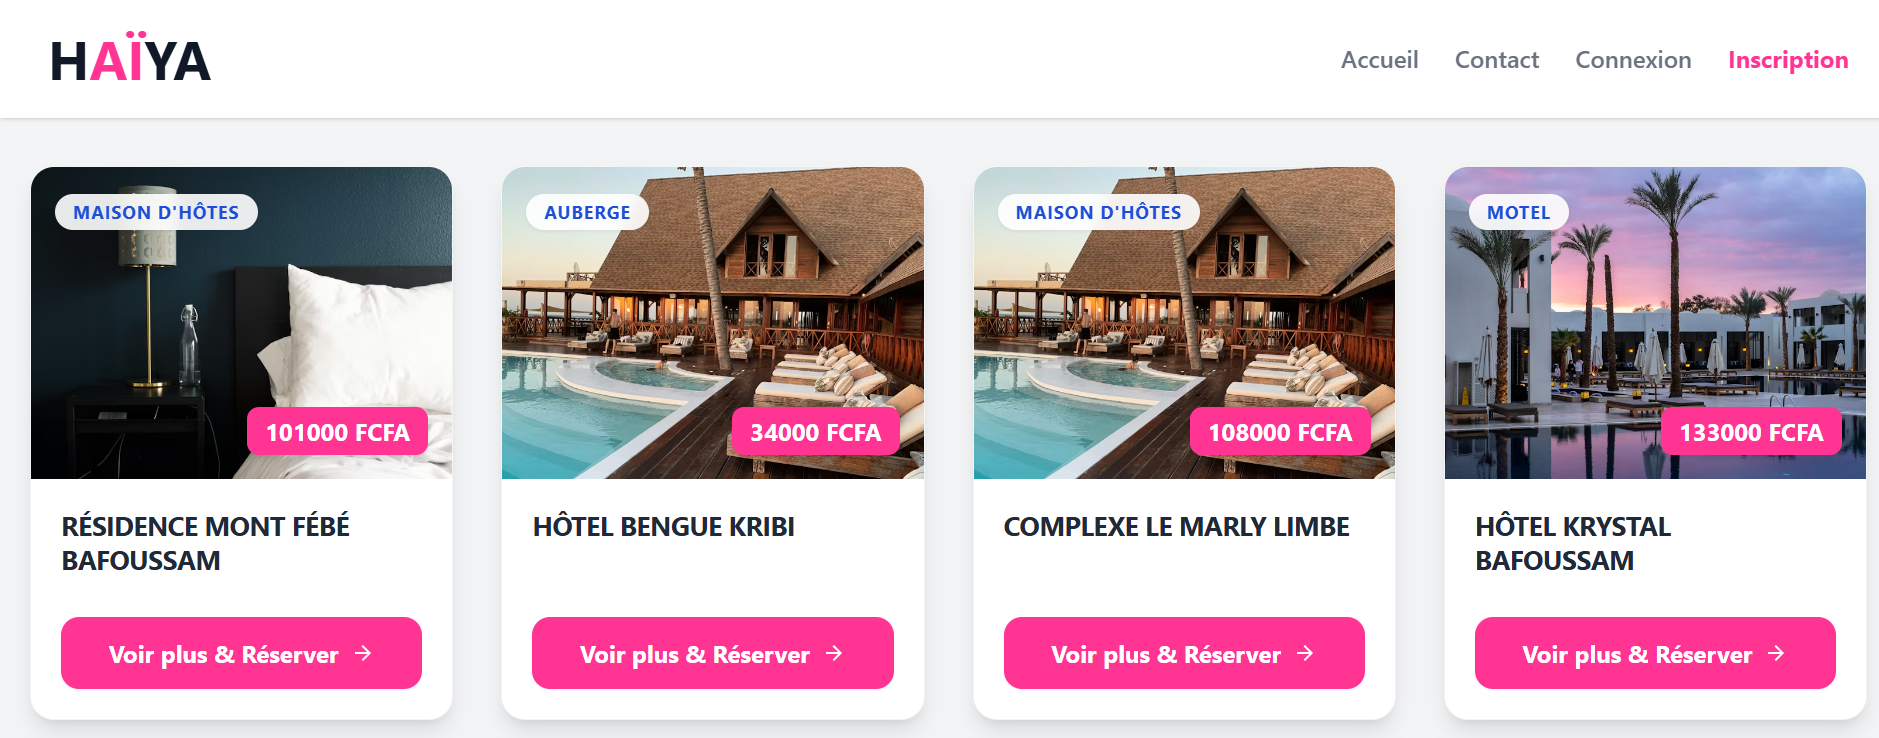The image size is (1879, 738).
Task: Open the Contact nav link
Action: click(1496, 60)
